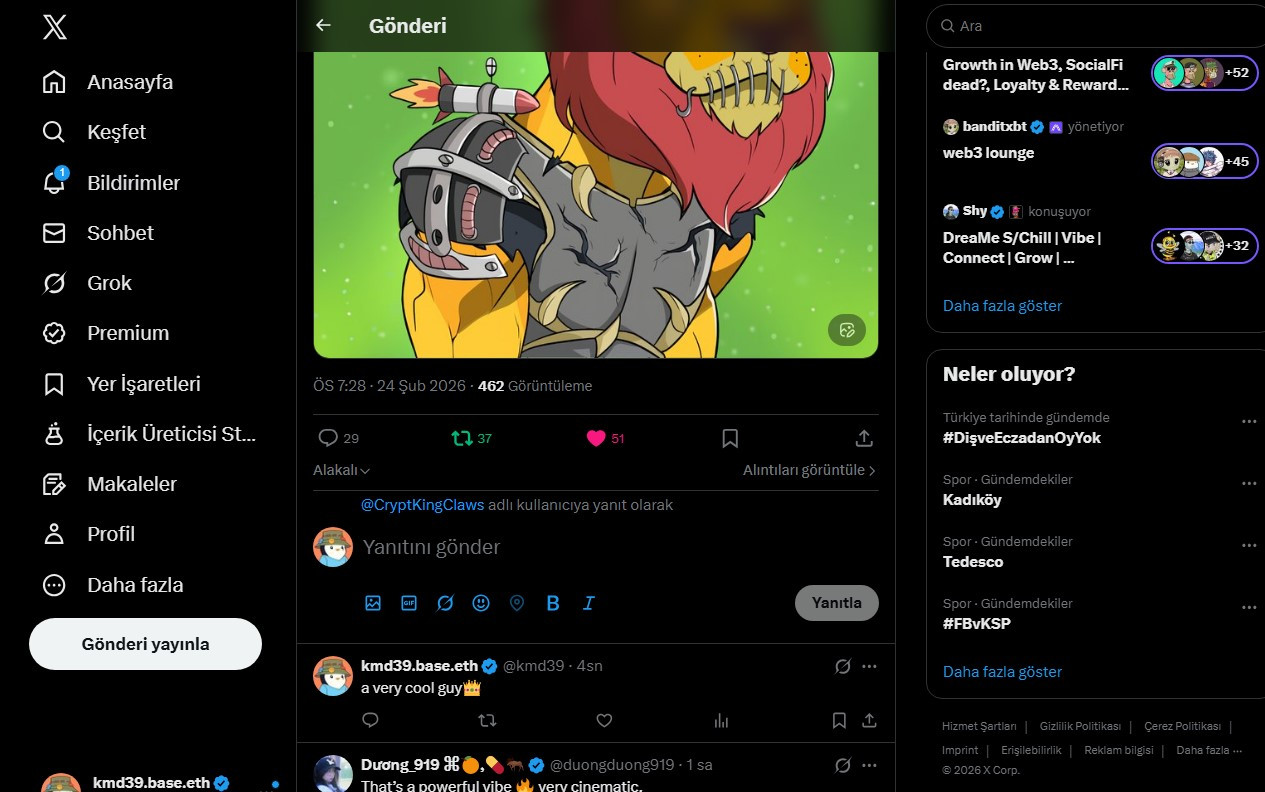Select Yer İşaretleri in the sidebar
Screen dimensions: 1265x792
122,384
